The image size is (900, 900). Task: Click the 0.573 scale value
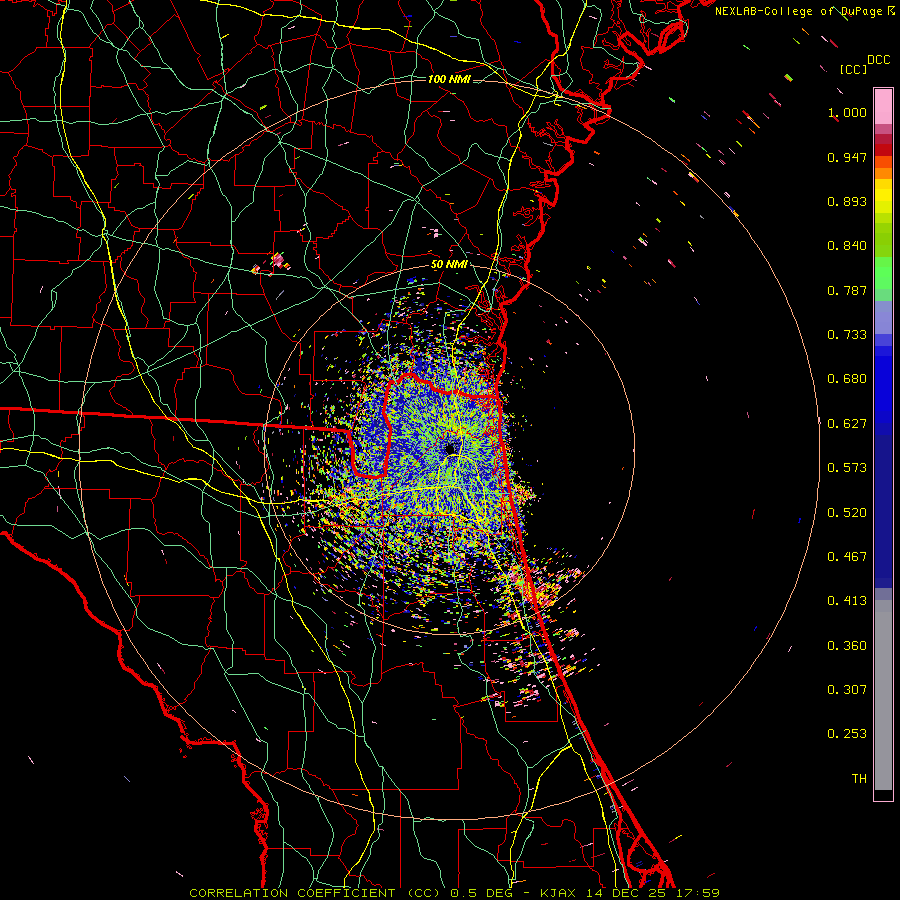coord(847,468)
